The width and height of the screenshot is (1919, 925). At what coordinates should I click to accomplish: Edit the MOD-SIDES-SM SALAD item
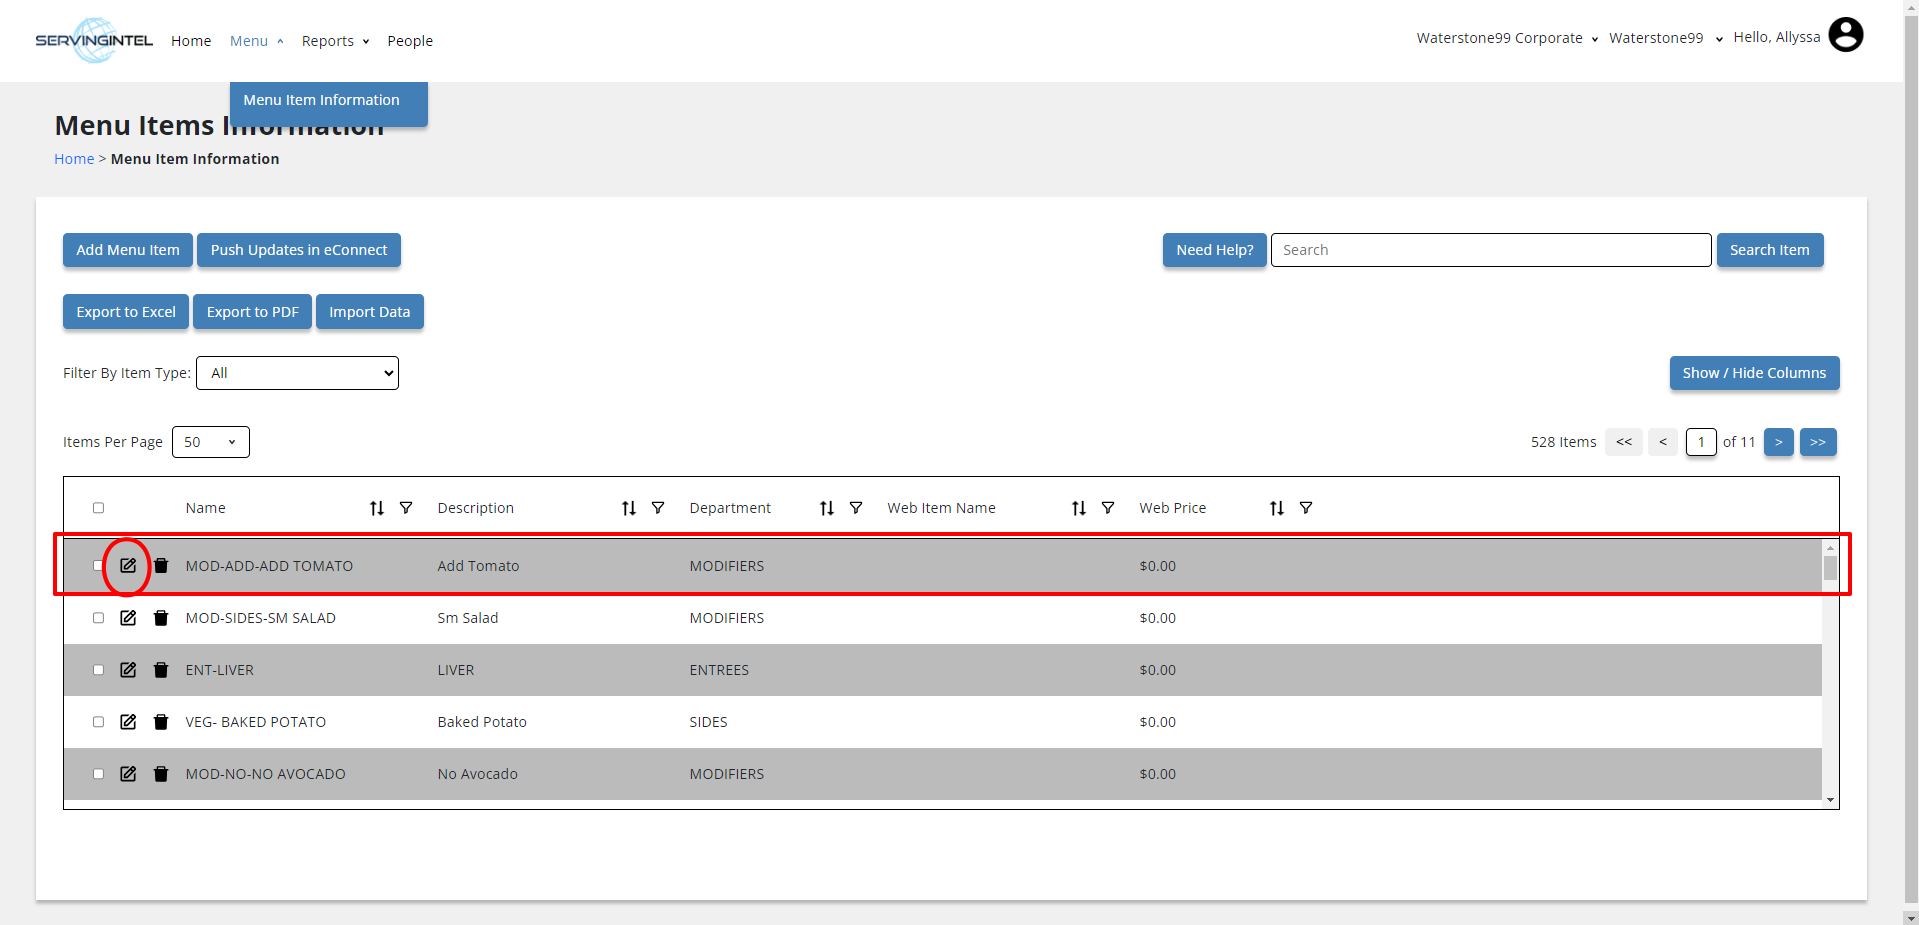(128, 618)
